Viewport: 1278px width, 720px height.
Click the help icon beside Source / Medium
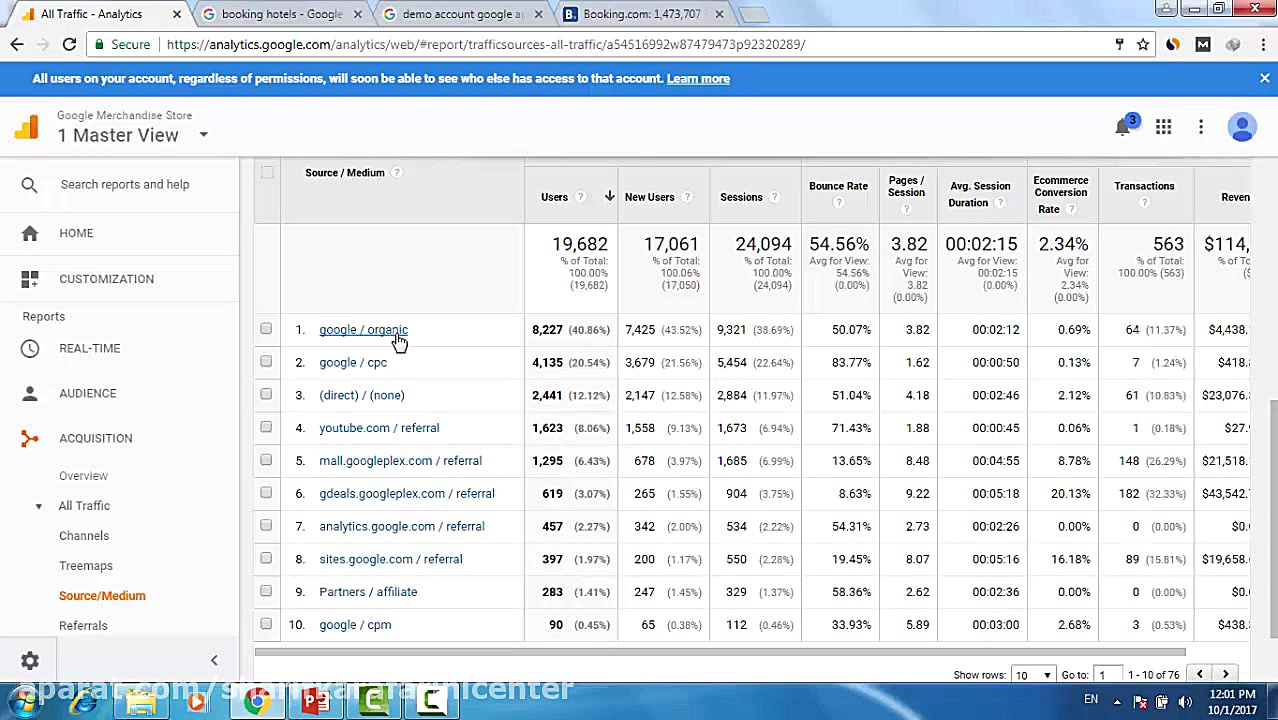[x=396, y=173]
